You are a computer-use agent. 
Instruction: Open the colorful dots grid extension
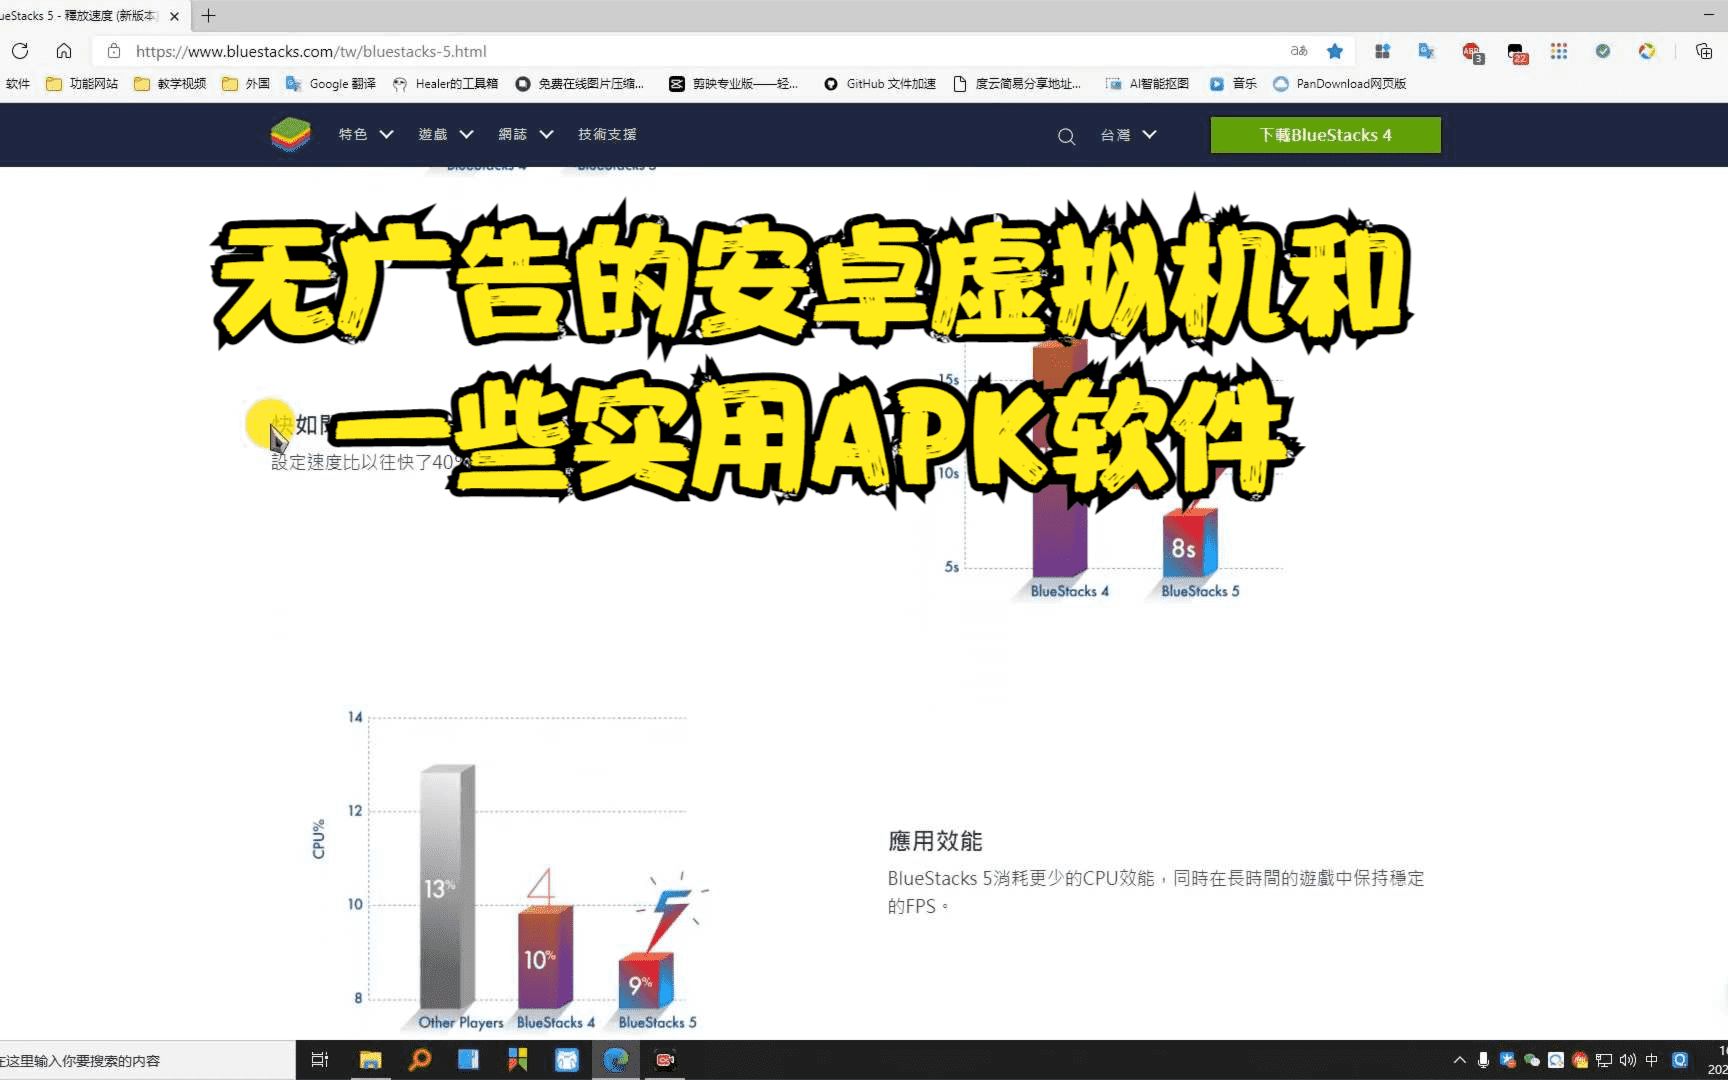point(1558,51)
